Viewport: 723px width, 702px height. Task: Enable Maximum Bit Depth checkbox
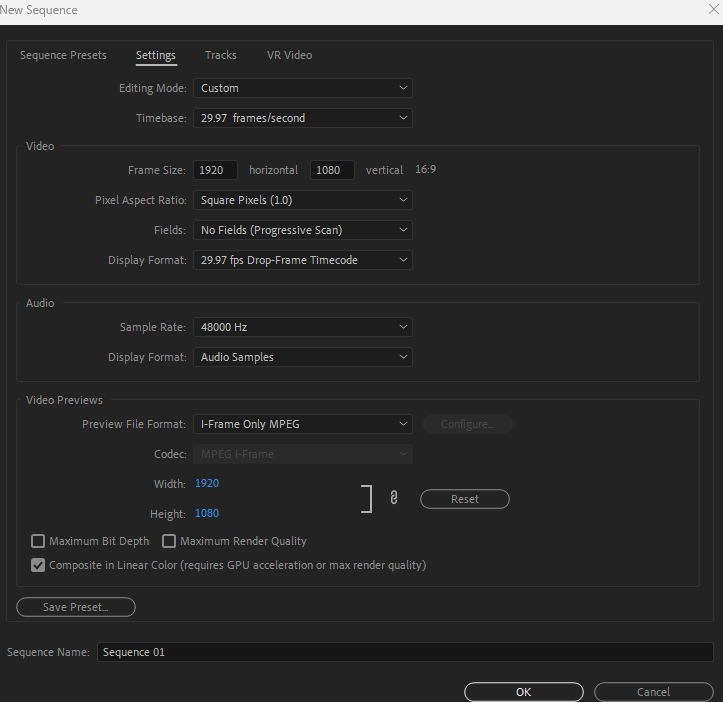[x=38, y=541]
